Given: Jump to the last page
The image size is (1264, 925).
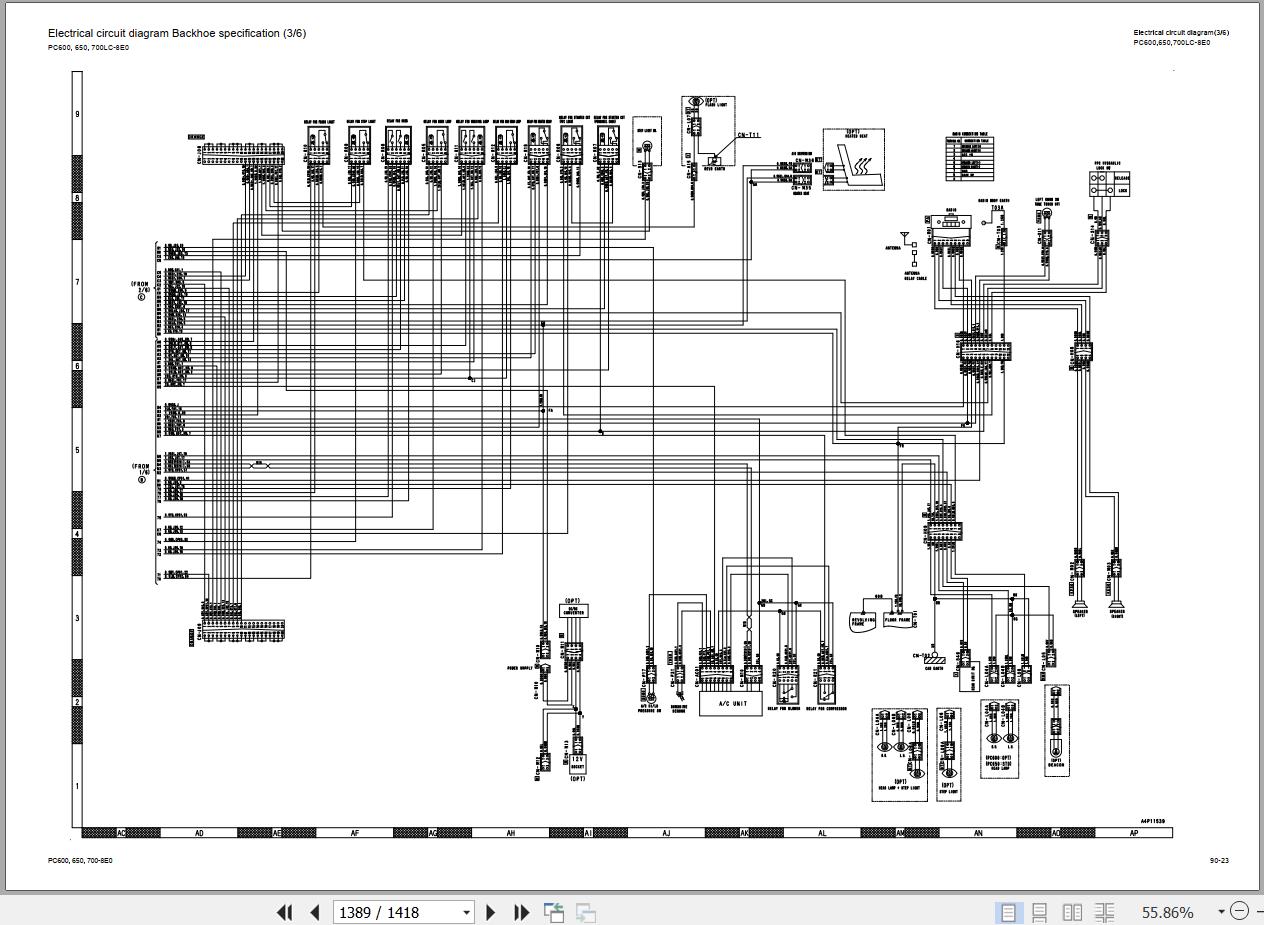Looking at the screenshot, I should point(521,912).
